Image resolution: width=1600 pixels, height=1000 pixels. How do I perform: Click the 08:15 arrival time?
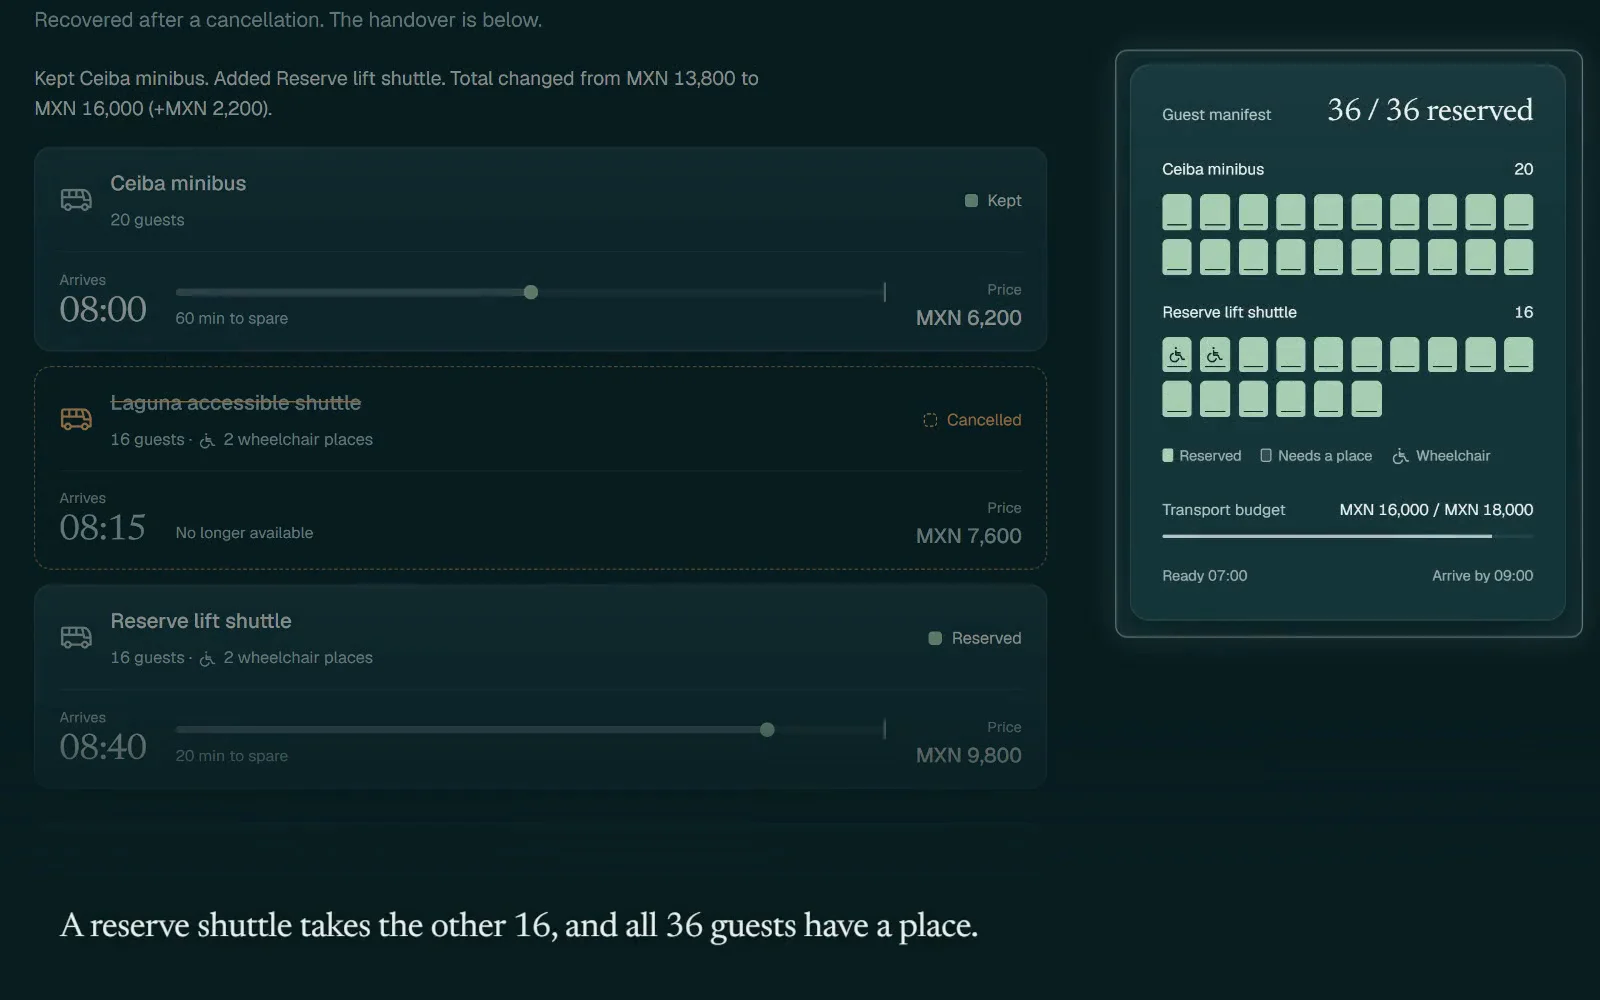pyautogui.click(x=103, y=527)
